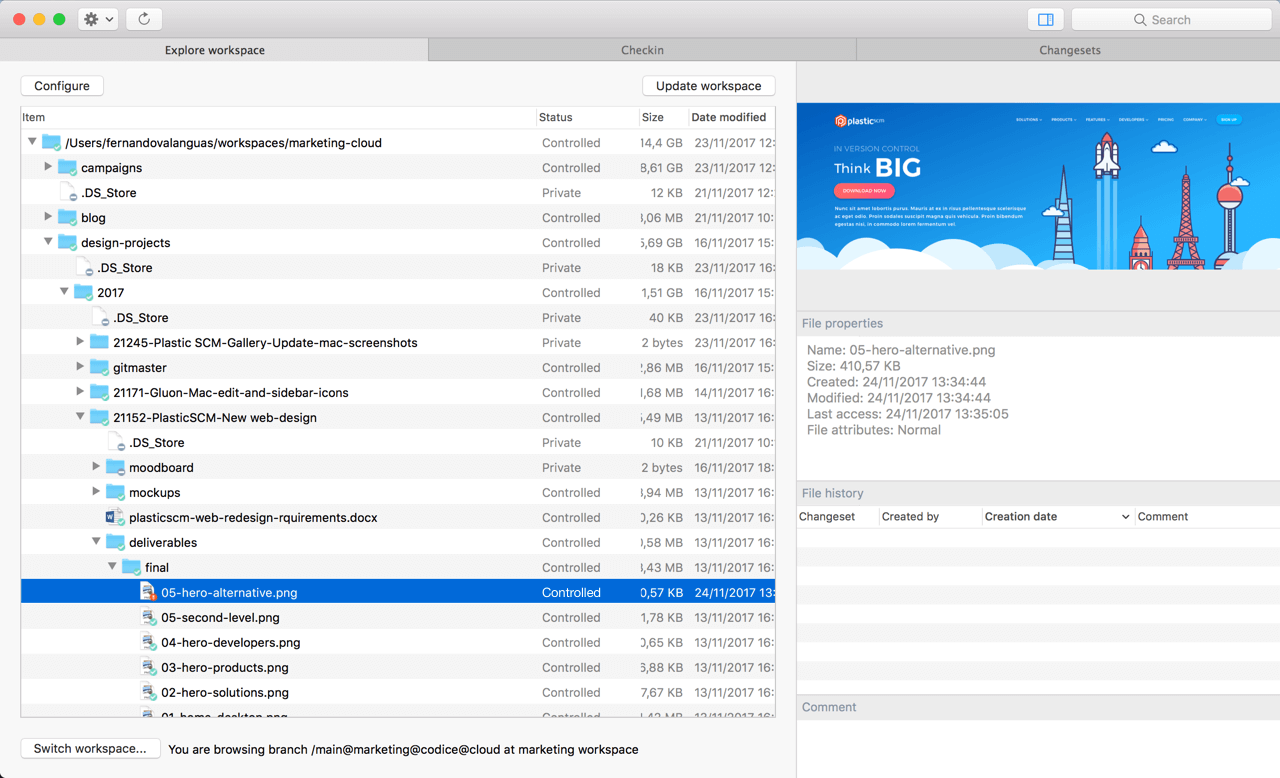1280x778 pixels.
Task: Click the final folder icon
Action: (x=131, y=567)
